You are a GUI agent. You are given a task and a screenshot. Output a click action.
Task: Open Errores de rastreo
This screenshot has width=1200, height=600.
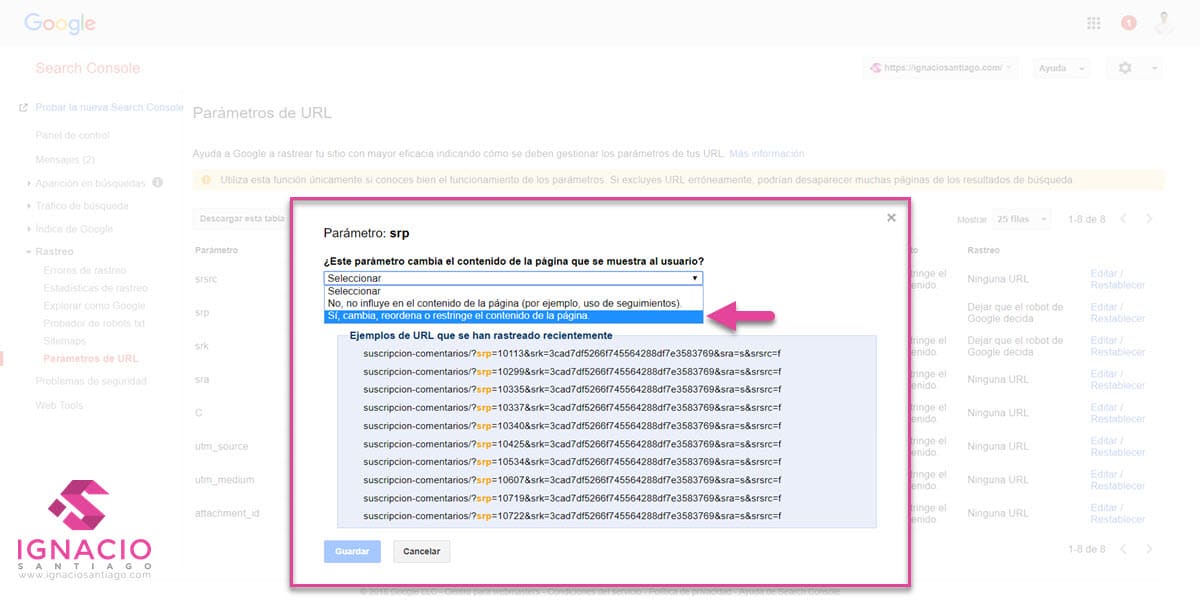(x=85, y=270)
